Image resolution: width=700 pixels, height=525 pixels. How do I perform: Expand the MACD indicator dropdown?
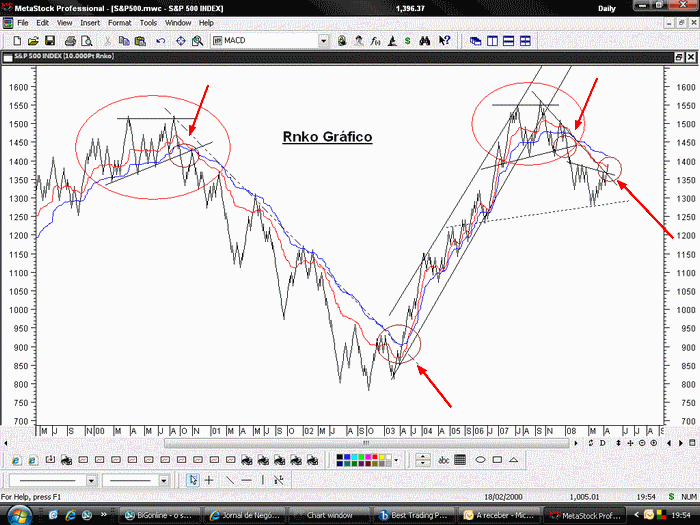pos(323,41)
